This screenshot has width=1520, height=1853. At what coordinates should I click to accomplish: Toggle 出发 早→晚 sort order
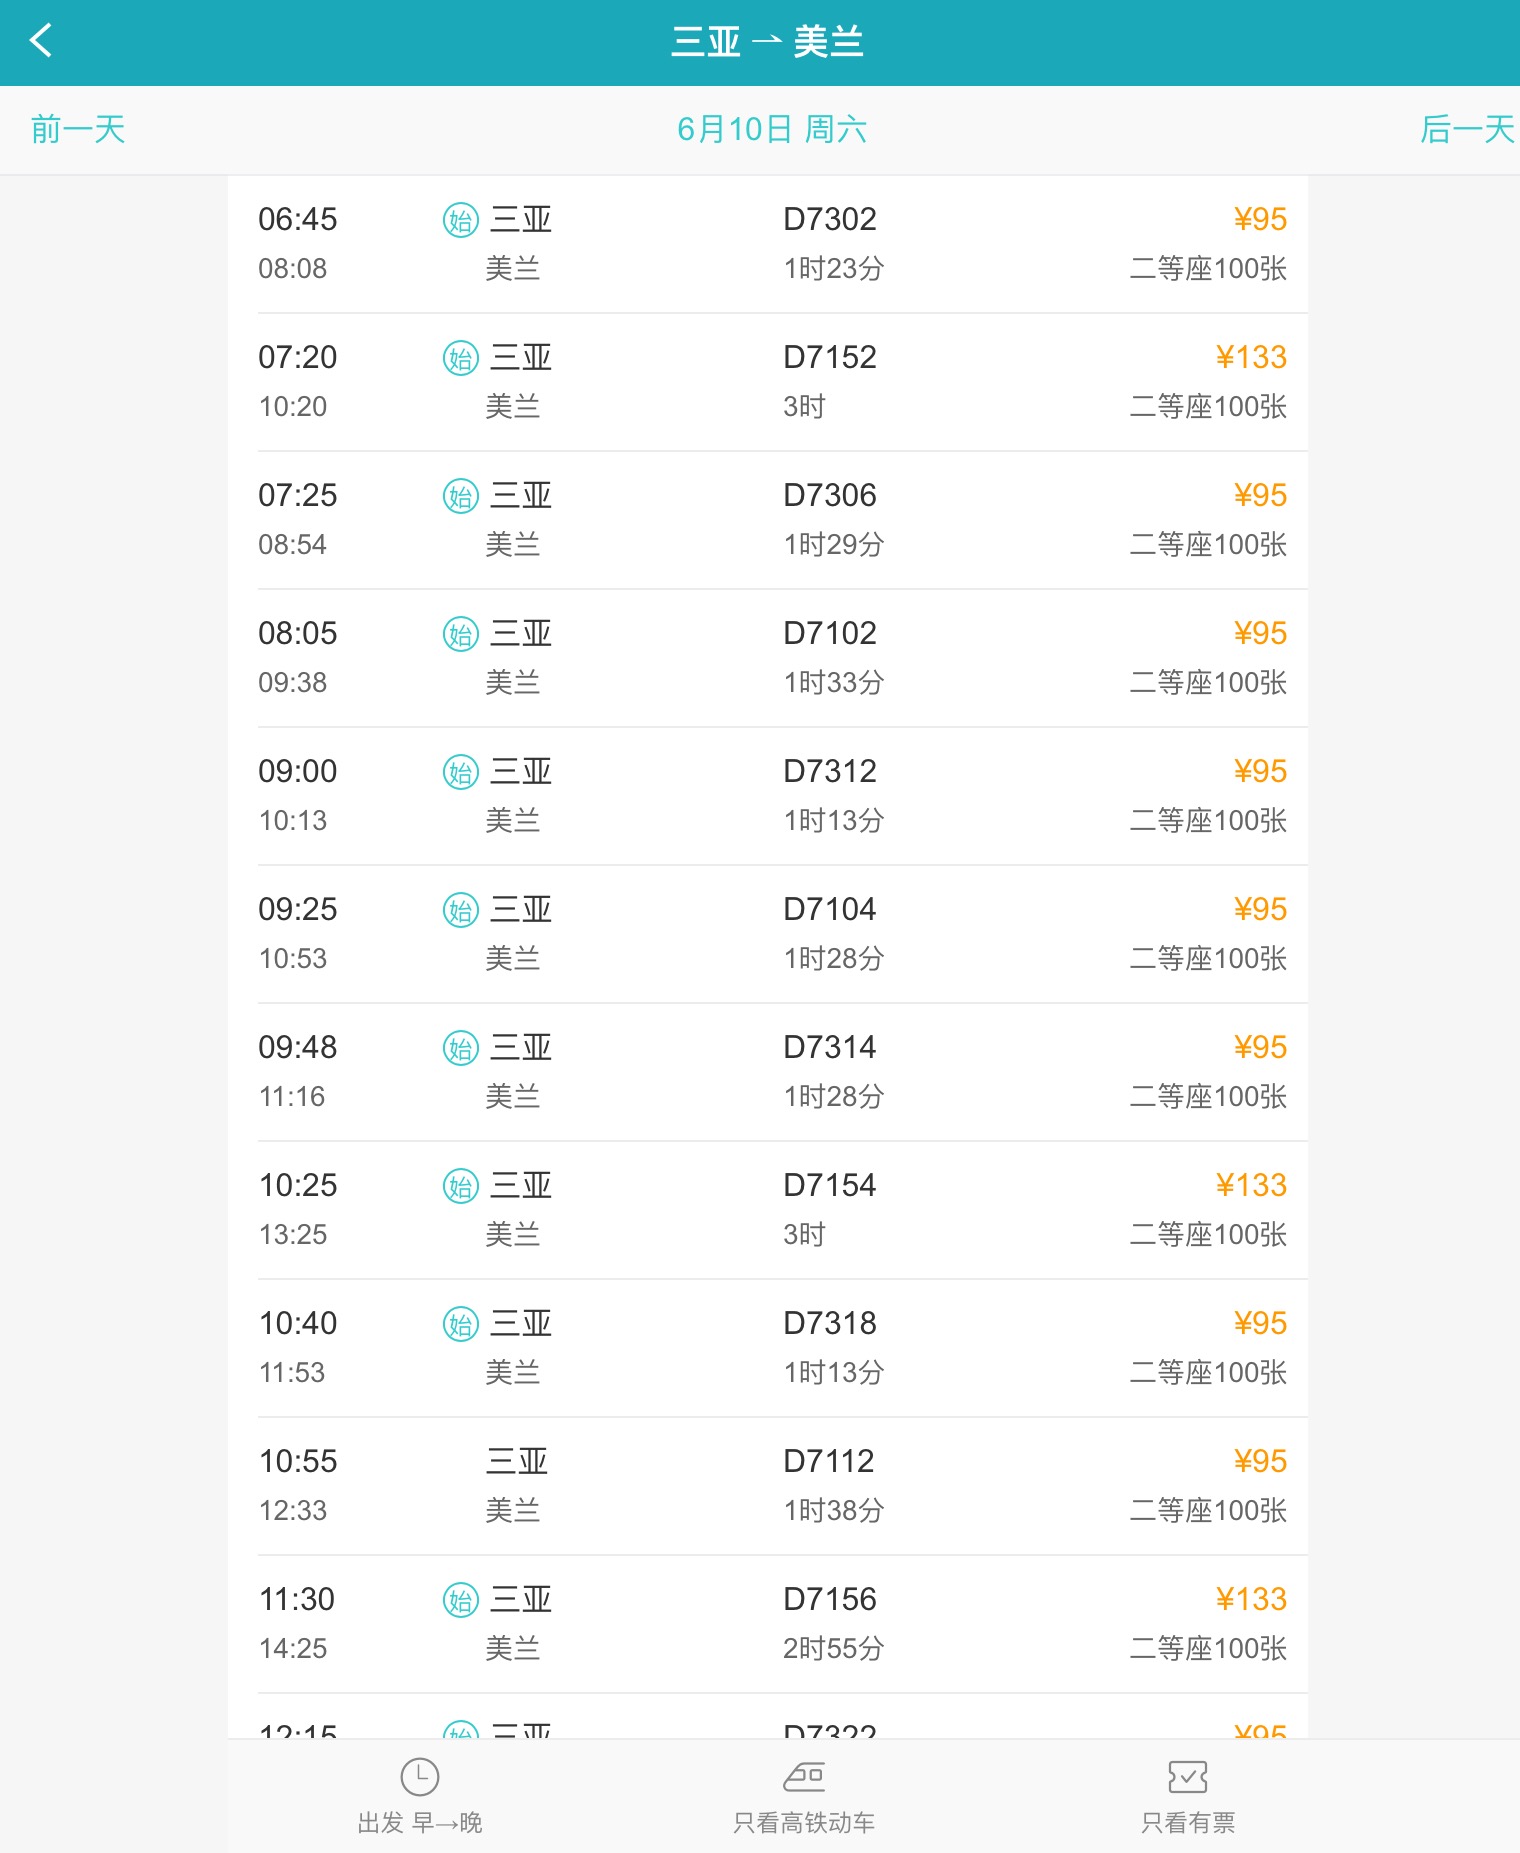coord(420,1823)
